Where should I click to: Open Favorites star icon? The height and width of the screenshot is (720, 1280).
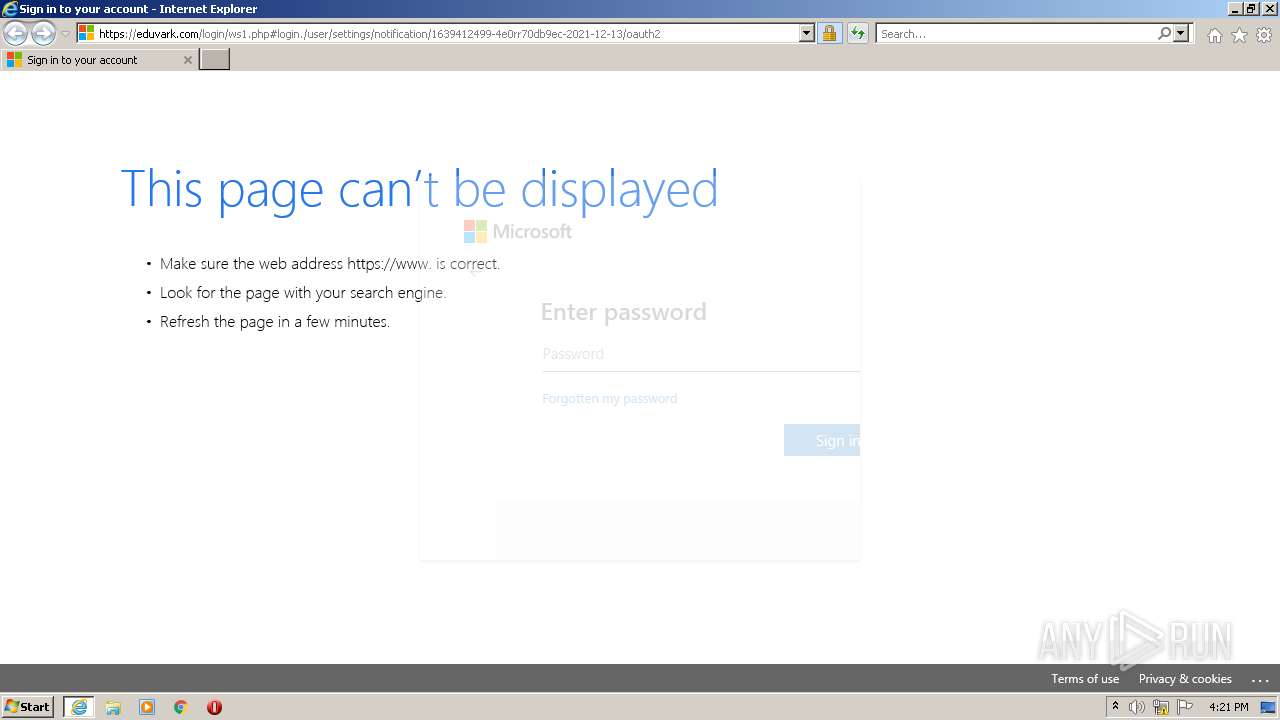[1239, 35]
